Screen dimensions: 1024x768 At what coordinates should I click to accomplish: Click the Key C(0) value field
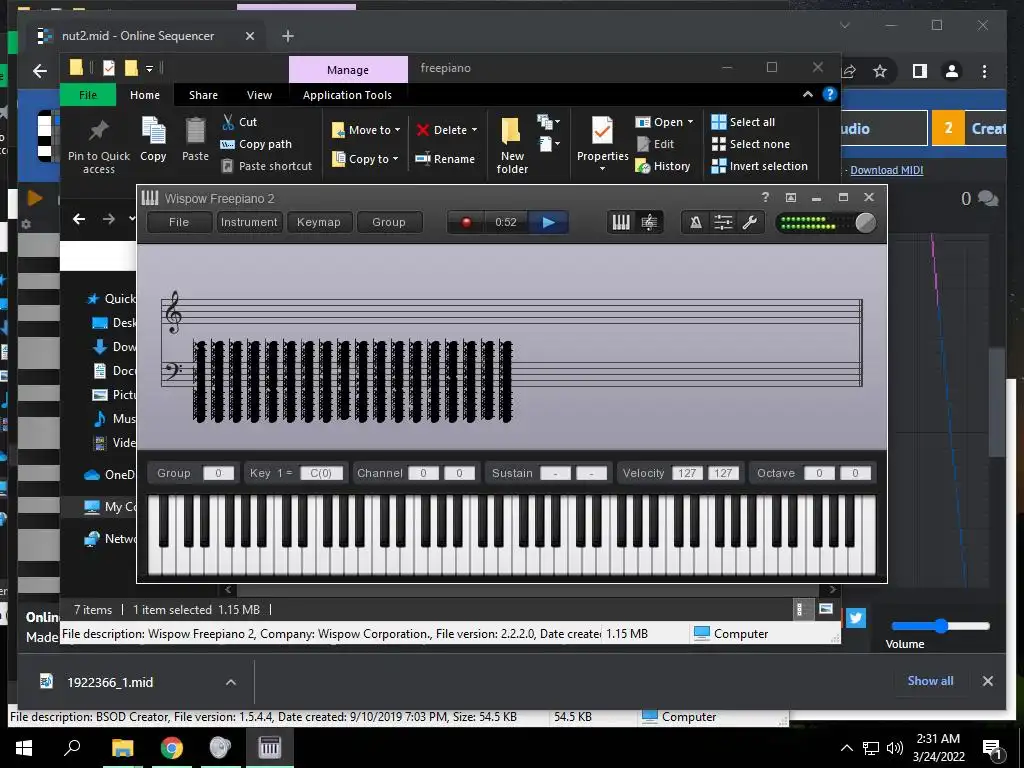pyautogui.click(x=321, y=473)
